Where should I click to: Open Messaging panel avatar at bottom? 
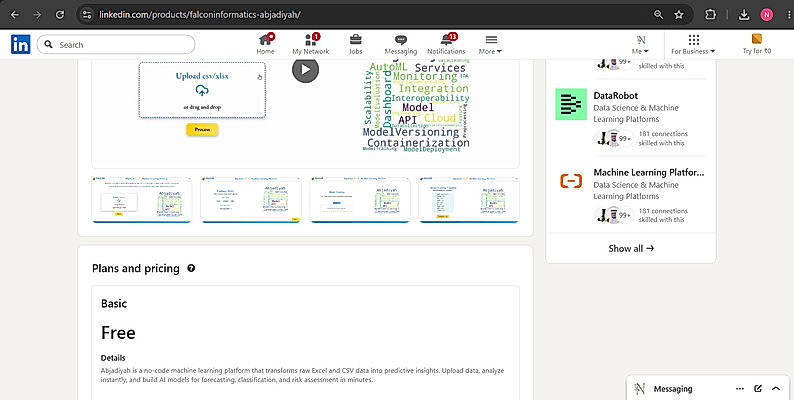point(640,389)
